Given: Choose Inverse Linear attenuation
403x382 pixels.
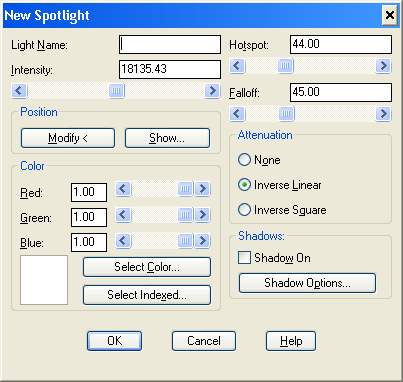Looking at the screenshot, I should (280, 185).
